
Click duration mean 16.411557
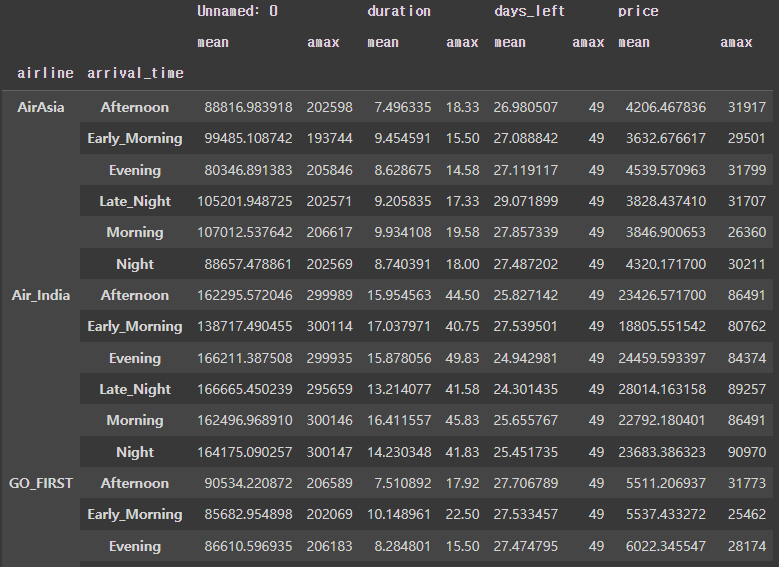(x=399, y=420)
